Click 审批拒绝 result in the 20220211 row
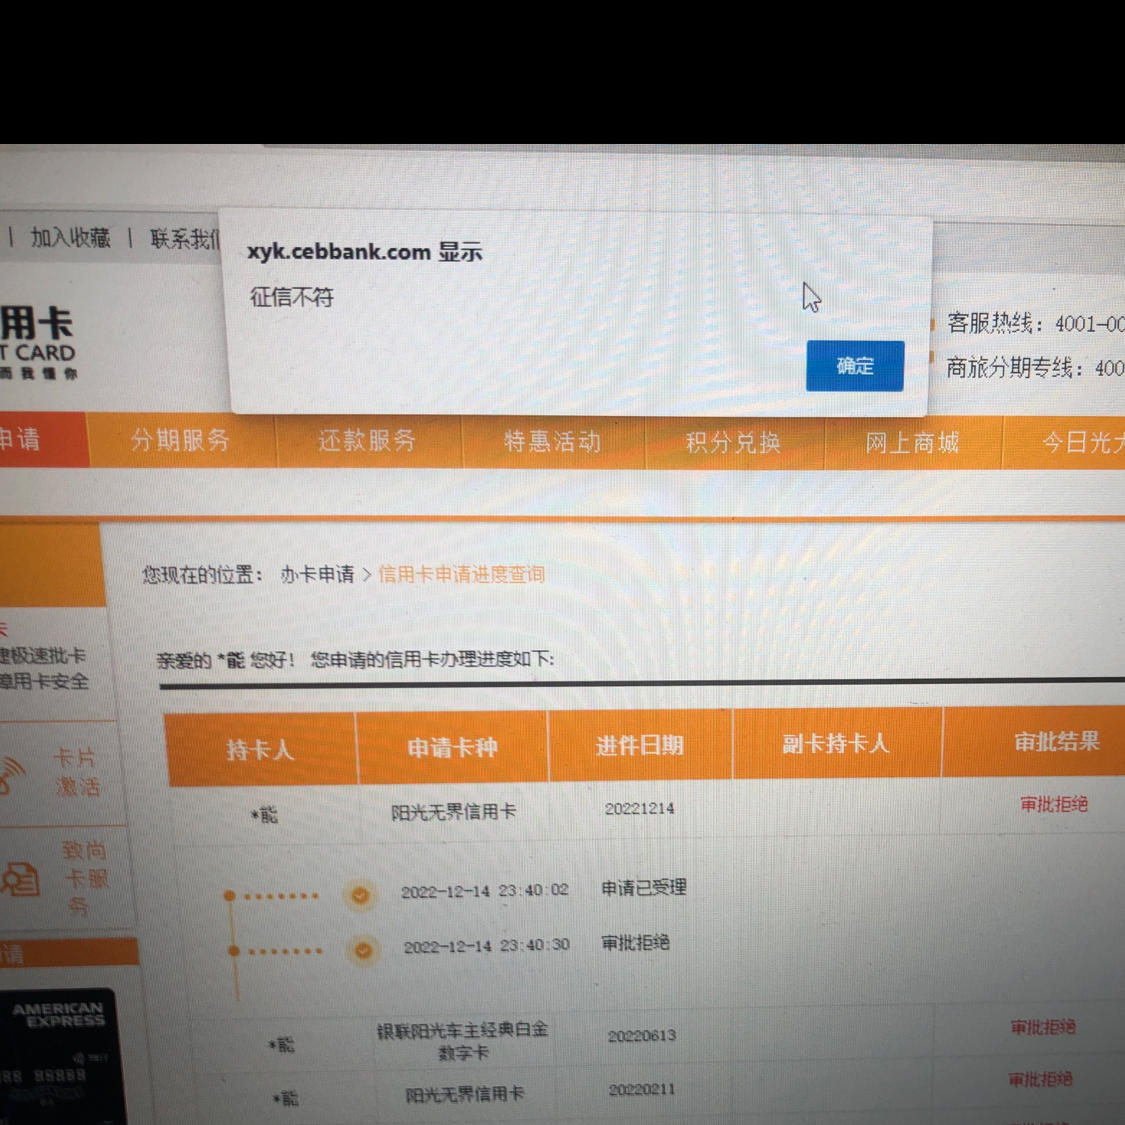Screen dimensions: 1125x1125 coord(1040,1079)
